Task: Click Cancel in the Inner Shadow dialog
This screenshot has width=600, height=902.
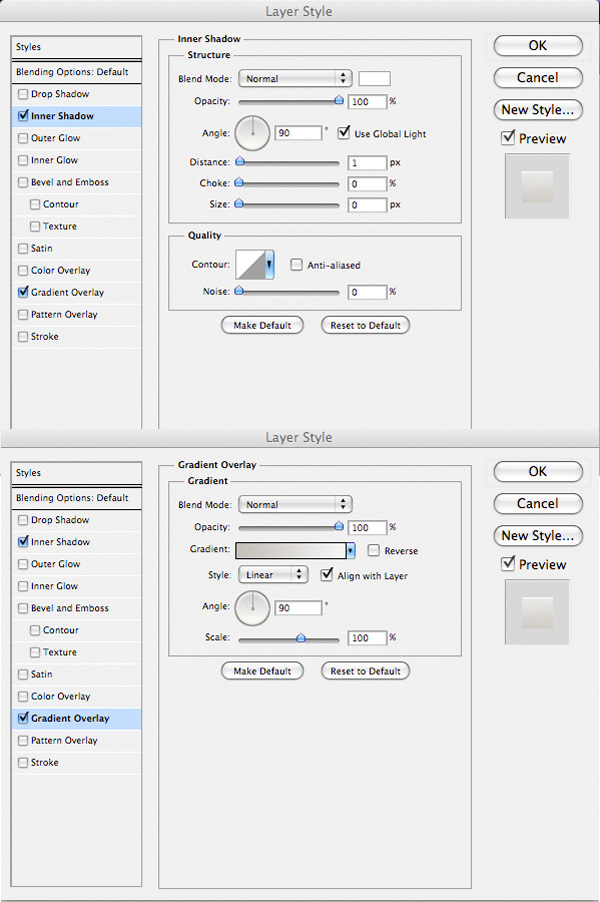Action: click(x=538, y=78)
